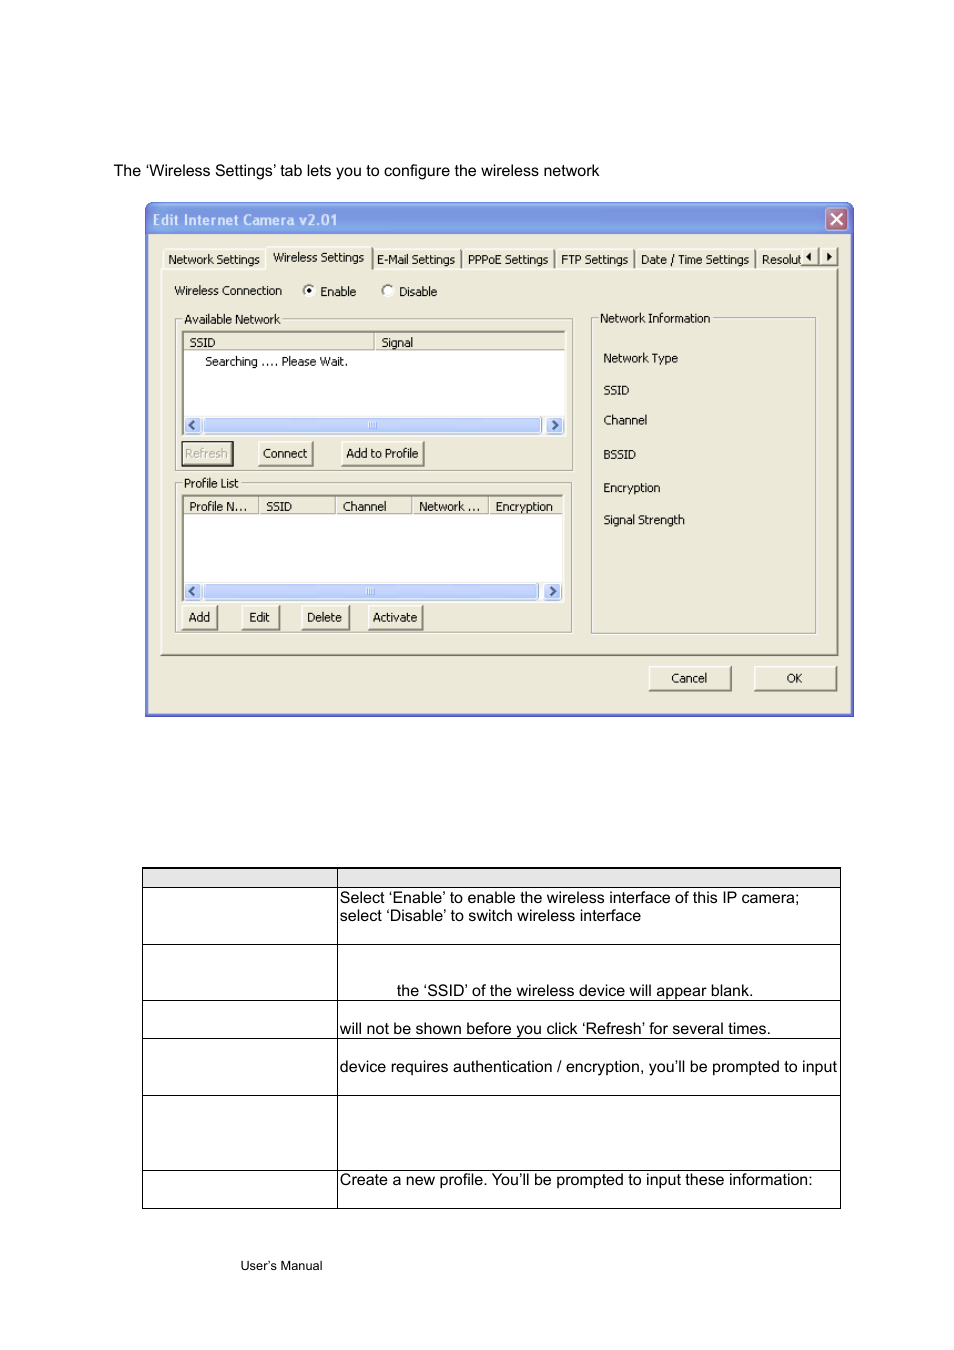This screenshot has height=1350, width=954.
Task: Click the Encryption column header
Action: 526,506
